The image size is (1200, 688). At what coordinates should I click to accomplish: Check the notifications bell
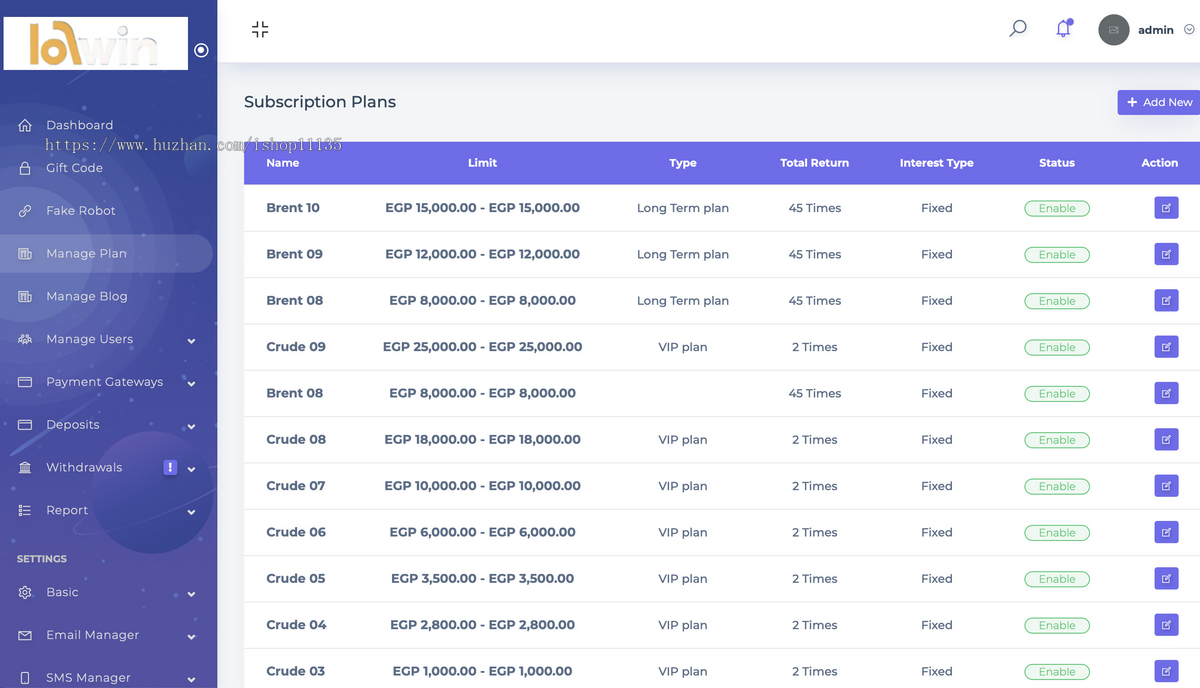click(x=1064, y=29)
